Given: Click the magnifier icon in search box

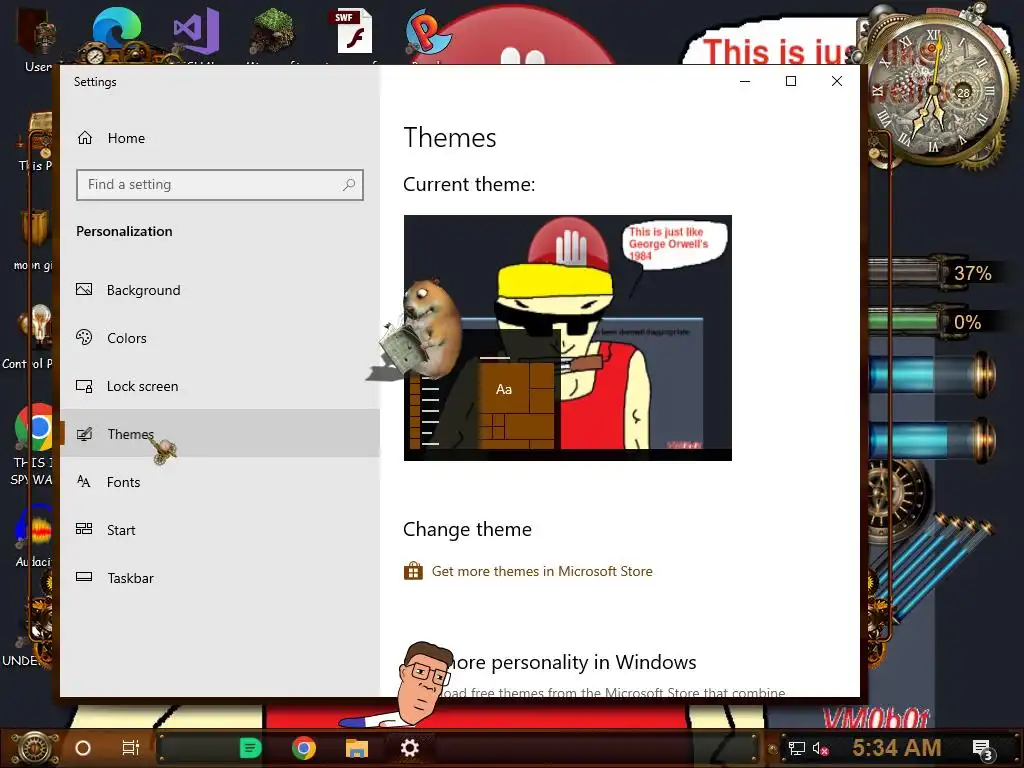Looking at the screenshot, I should click(x=349, y=185).
